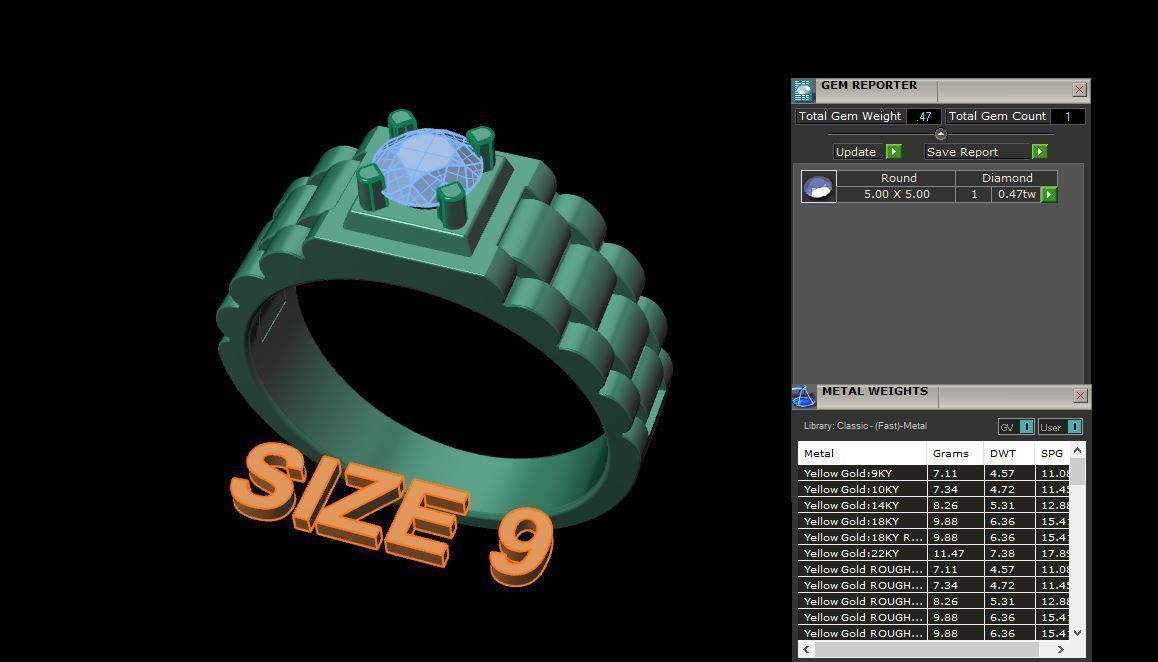Click the Metal Weights scale icon
The width and height of the screenshot is (1158, 662).
point(804,397)
